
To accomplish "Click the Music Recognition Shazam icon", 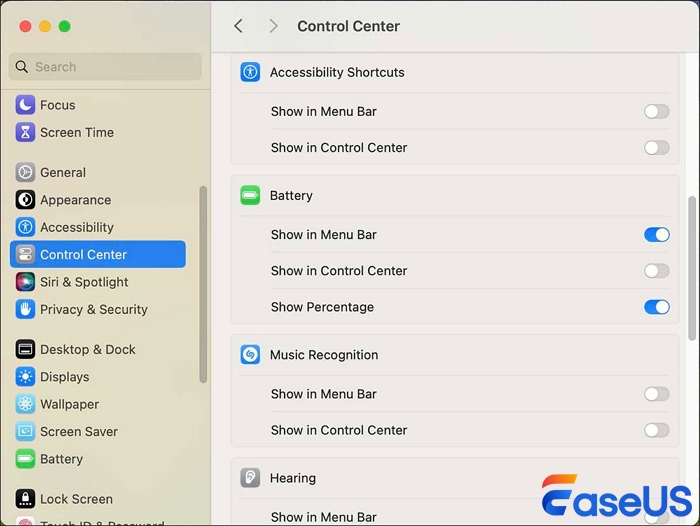I will tap(250, 355).
